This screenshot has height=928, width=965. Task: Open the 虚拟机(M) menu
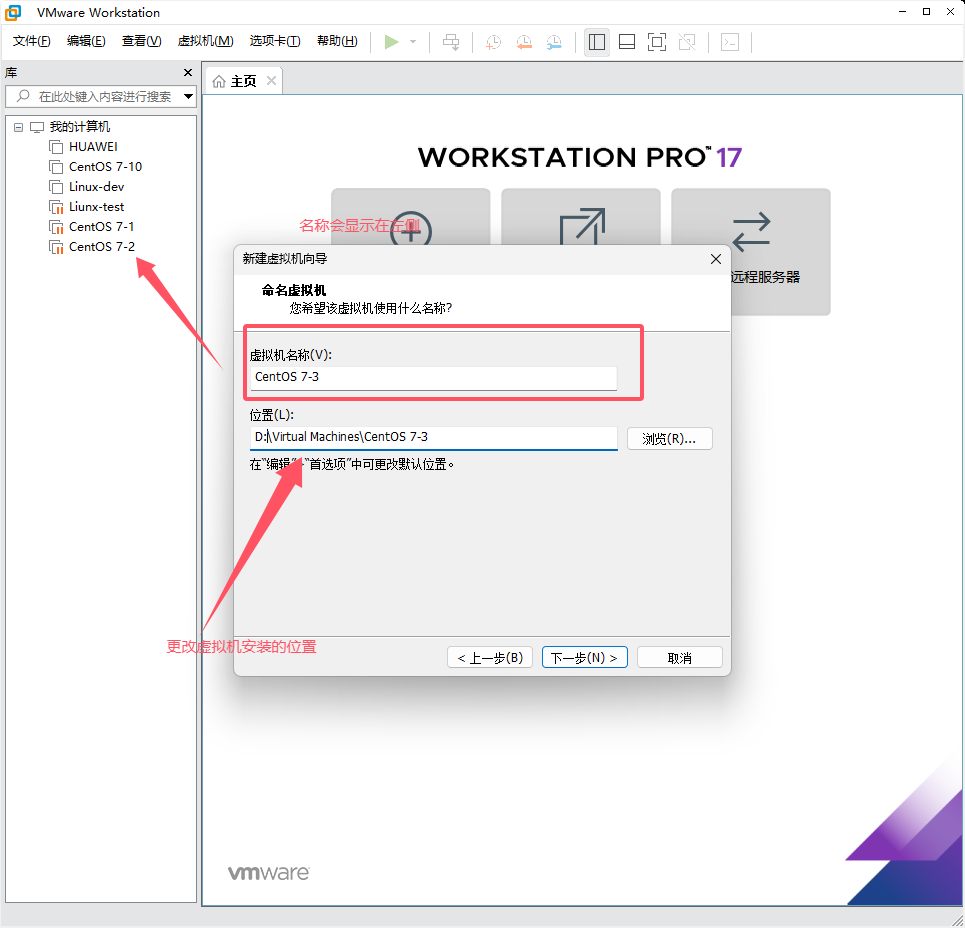click(206, 41)
